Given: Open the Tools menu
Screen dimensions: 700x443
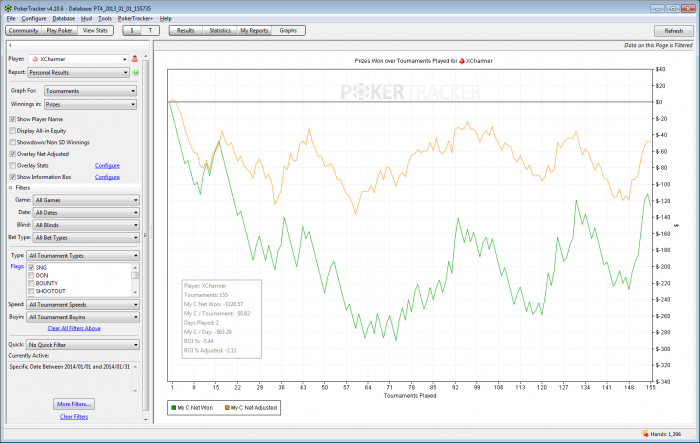Looking at the screenshot, I should (105, 18).
